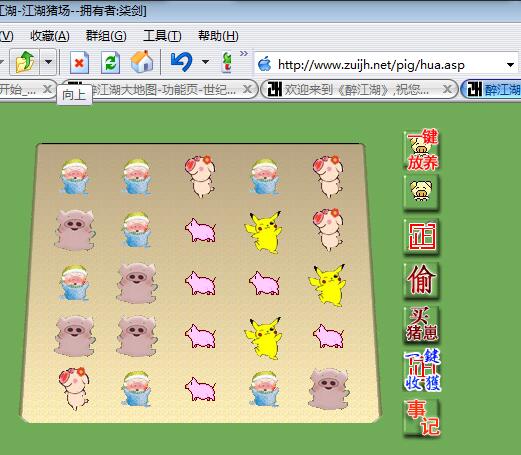Select the flower-eared pig in the second row
The image size is (521, 455).
328,229
